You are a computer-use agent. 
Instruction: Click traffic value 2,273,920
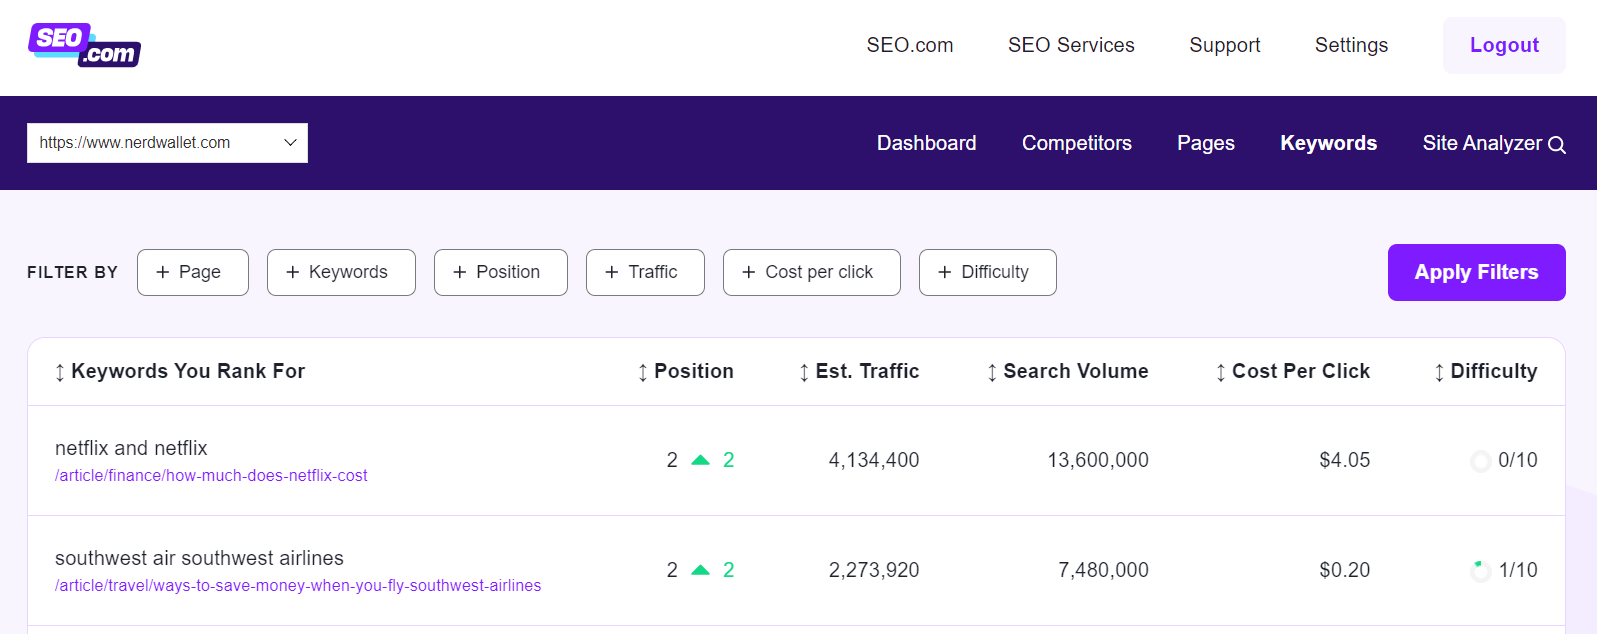874,570
